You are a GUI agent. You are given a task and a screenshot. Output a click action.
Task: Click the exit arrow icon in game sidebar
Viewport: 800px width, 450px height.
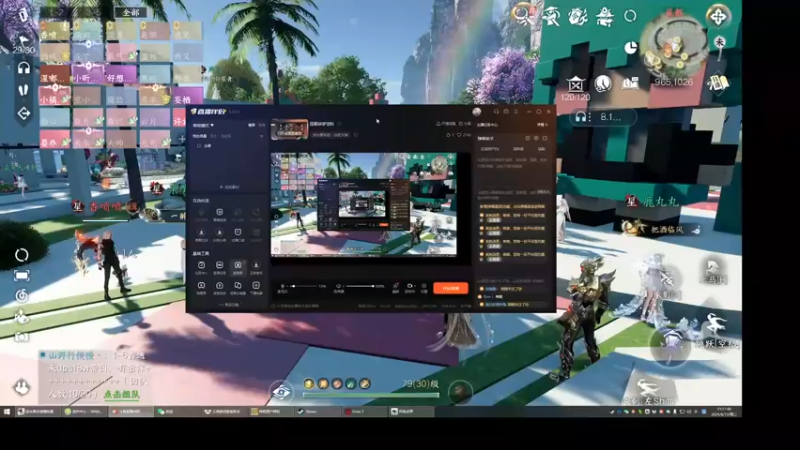point(23,113)
